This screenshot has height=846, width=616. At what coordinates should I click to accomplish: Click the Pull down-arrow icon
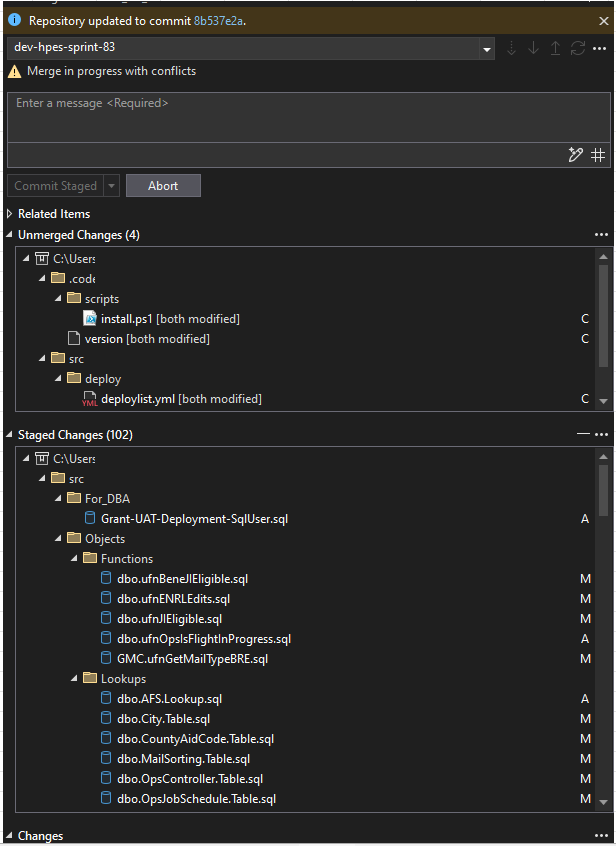pos(533,48)
